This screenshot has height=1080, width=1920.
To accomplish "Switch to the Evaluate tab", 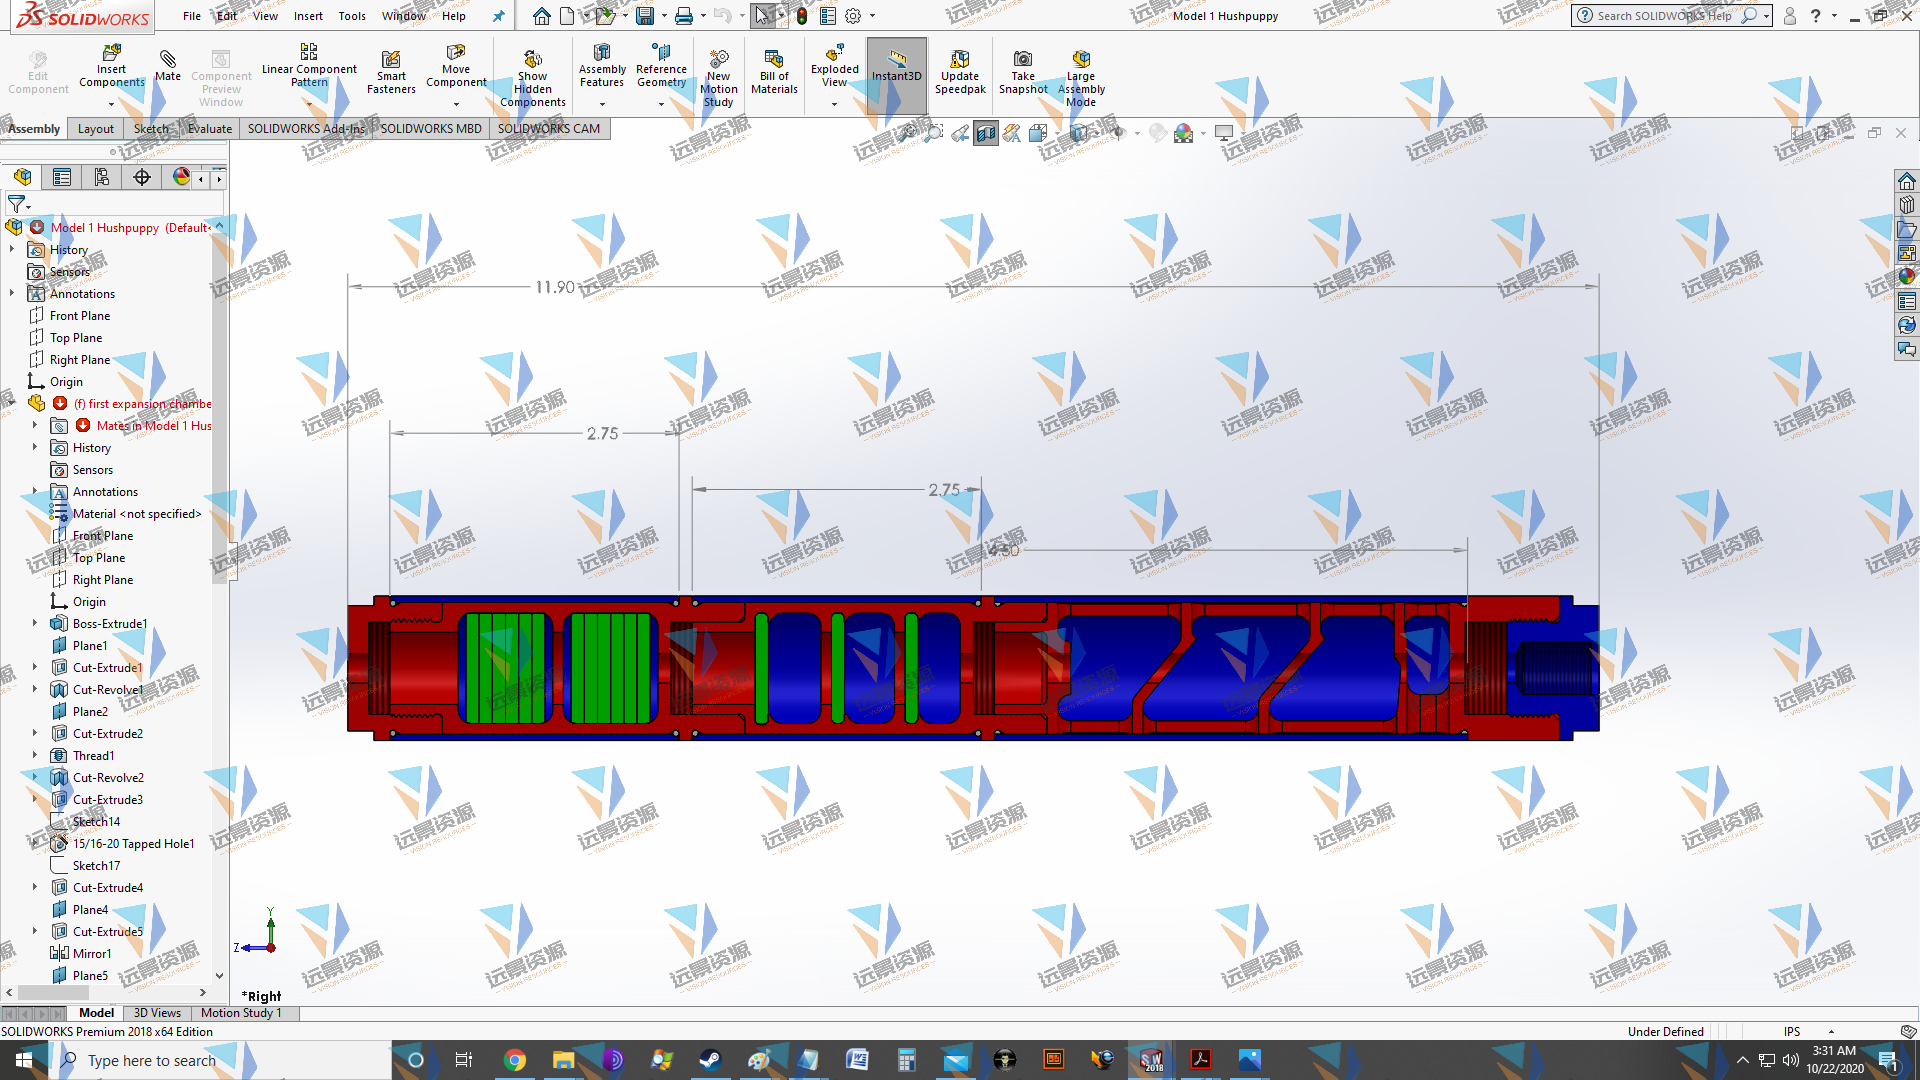I will pyautogui.click(x=210, y=129).
